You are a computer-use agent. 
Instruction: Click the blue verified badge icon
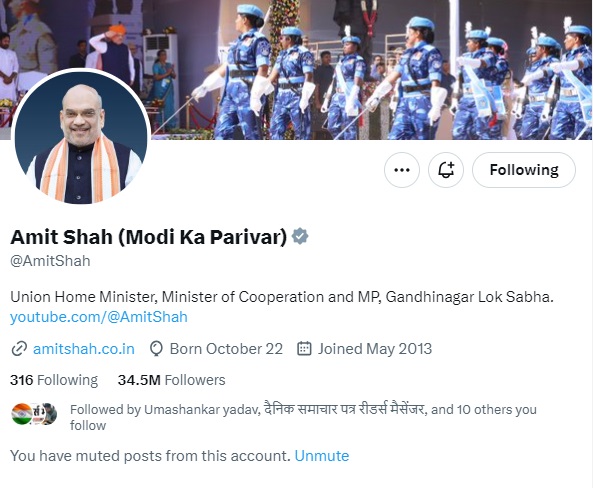[x=300, y=236]
